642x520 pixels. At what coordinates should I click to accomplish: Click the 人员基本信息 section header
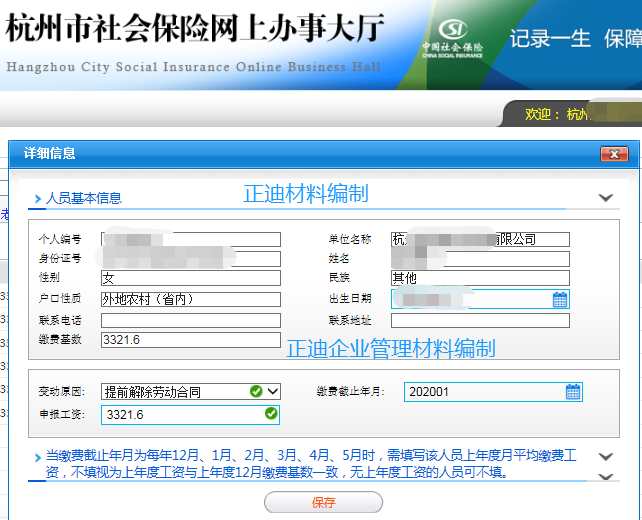(84, 198)
